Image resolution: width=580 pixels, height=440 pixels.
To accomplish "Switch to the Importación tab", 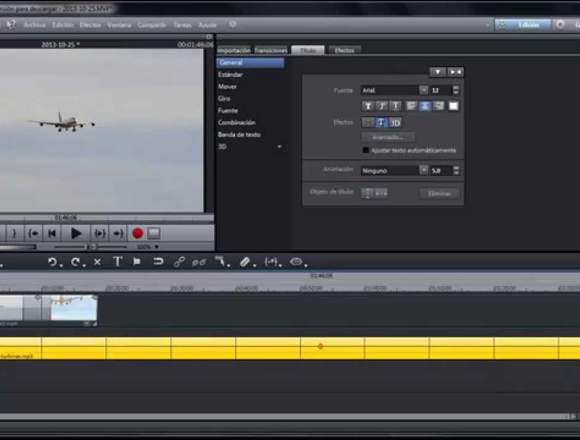I will 234,50.
